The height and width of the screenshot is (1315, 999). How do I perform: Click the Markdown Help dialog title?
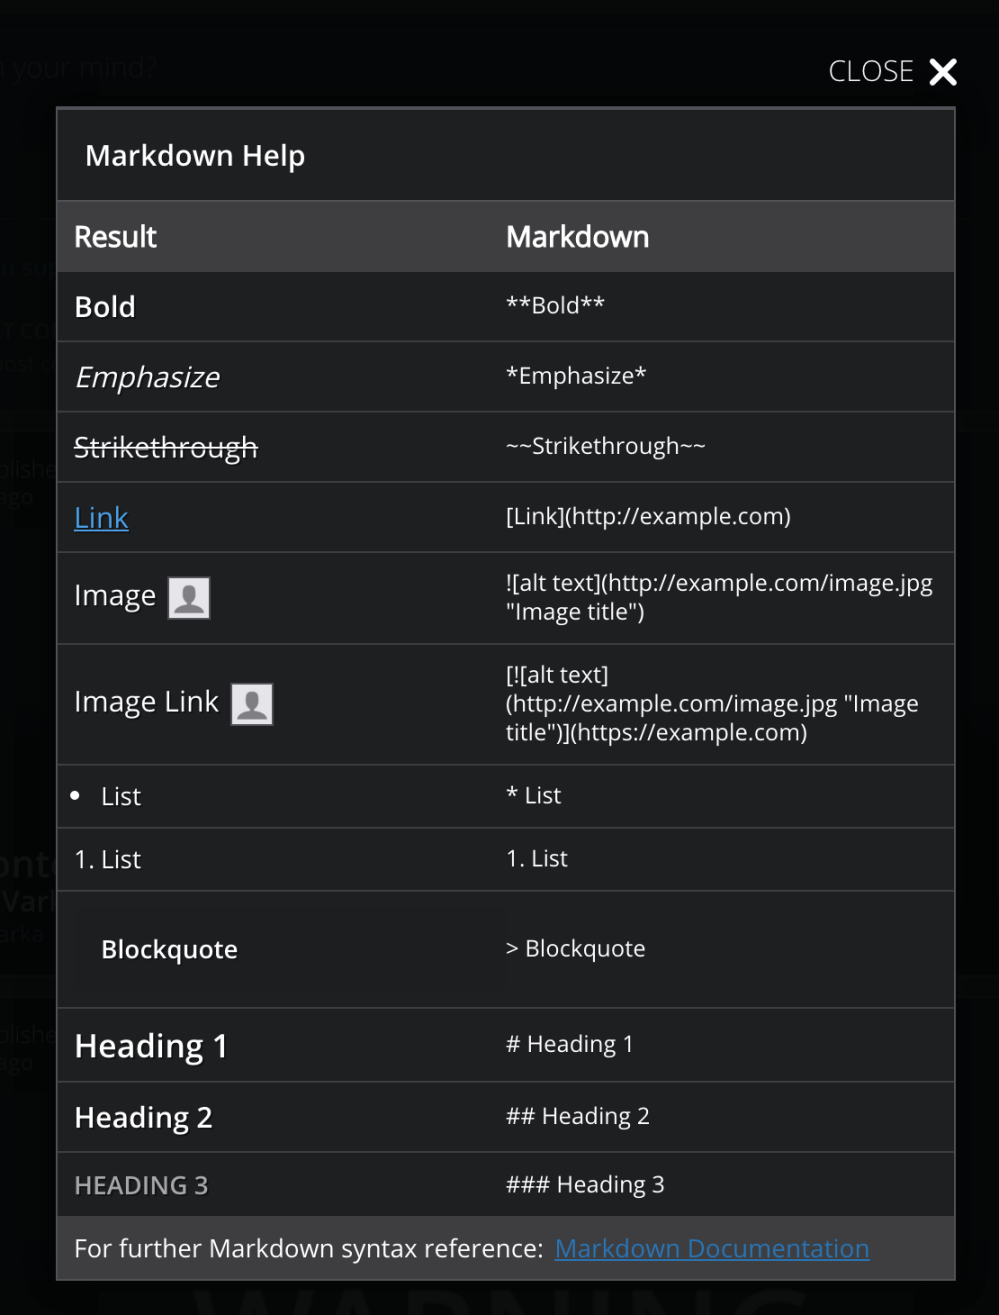click(x=195, y=156)
